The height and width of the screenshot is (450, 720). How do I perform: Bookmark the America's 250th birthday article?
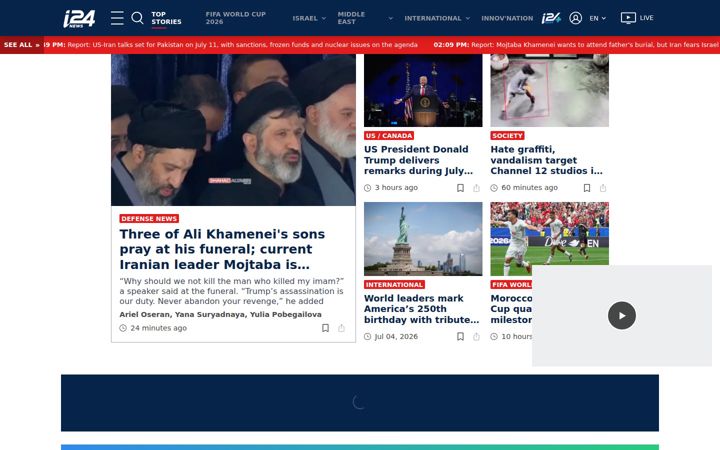pyautogui.click(x=460, y=337)
